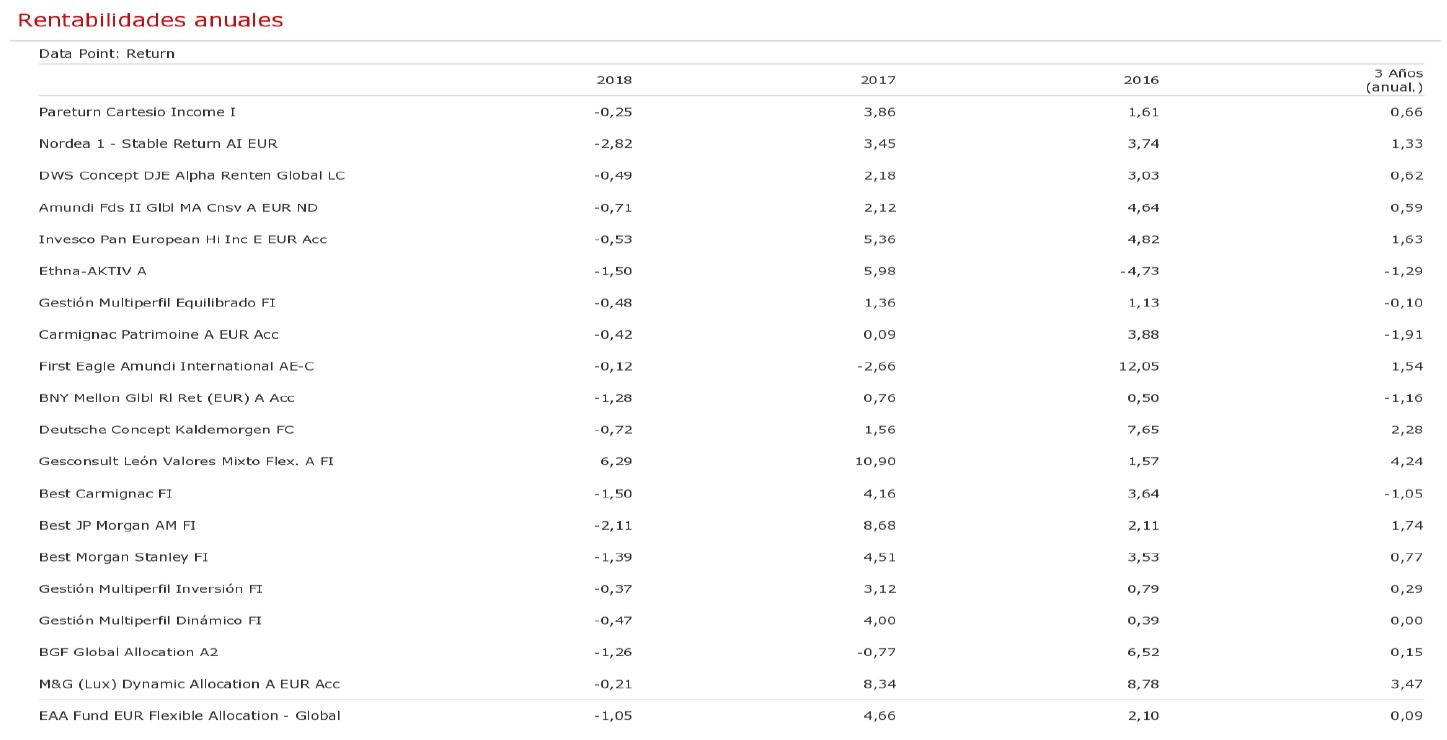Select Gesconsult León Valores Mixto Flex. A FI

(186, 461)
